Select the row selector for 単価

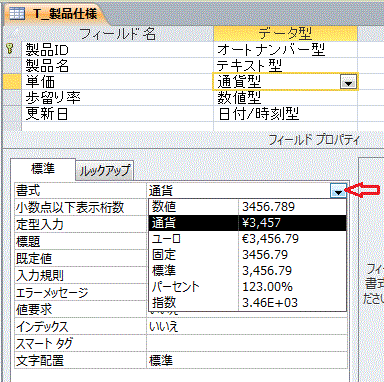coord(12,82)
